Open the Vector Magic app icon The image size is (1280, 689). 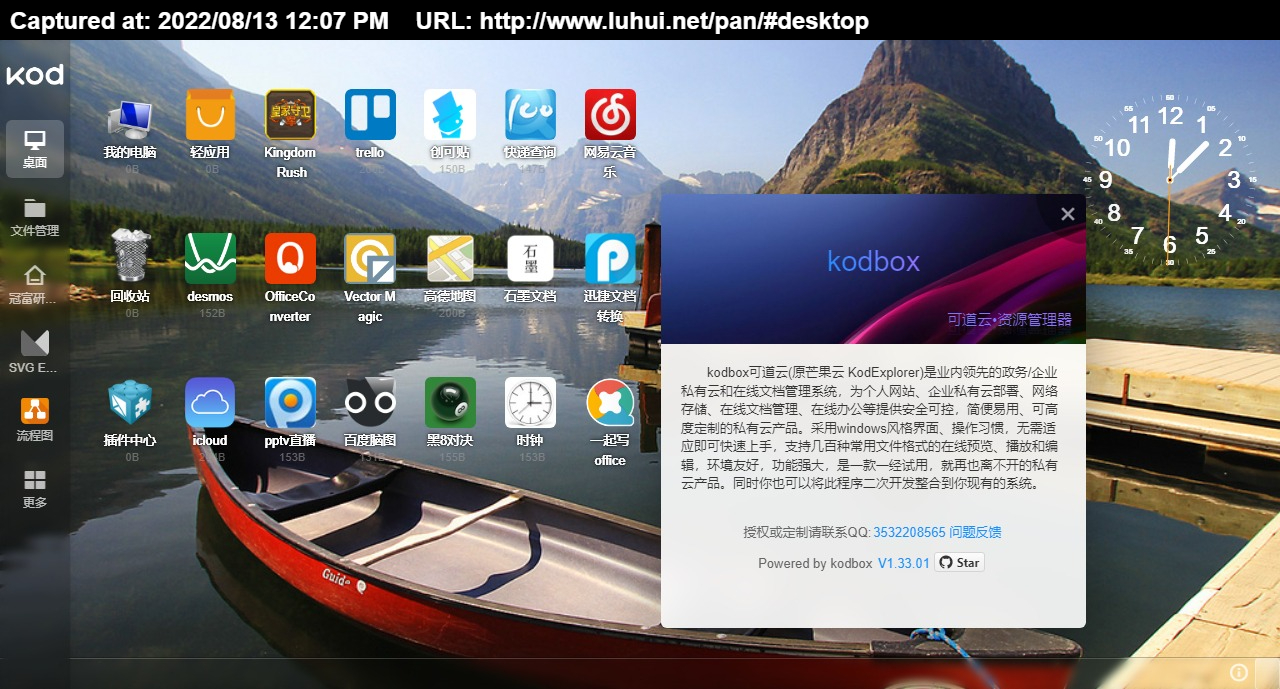tap(370, 259)
